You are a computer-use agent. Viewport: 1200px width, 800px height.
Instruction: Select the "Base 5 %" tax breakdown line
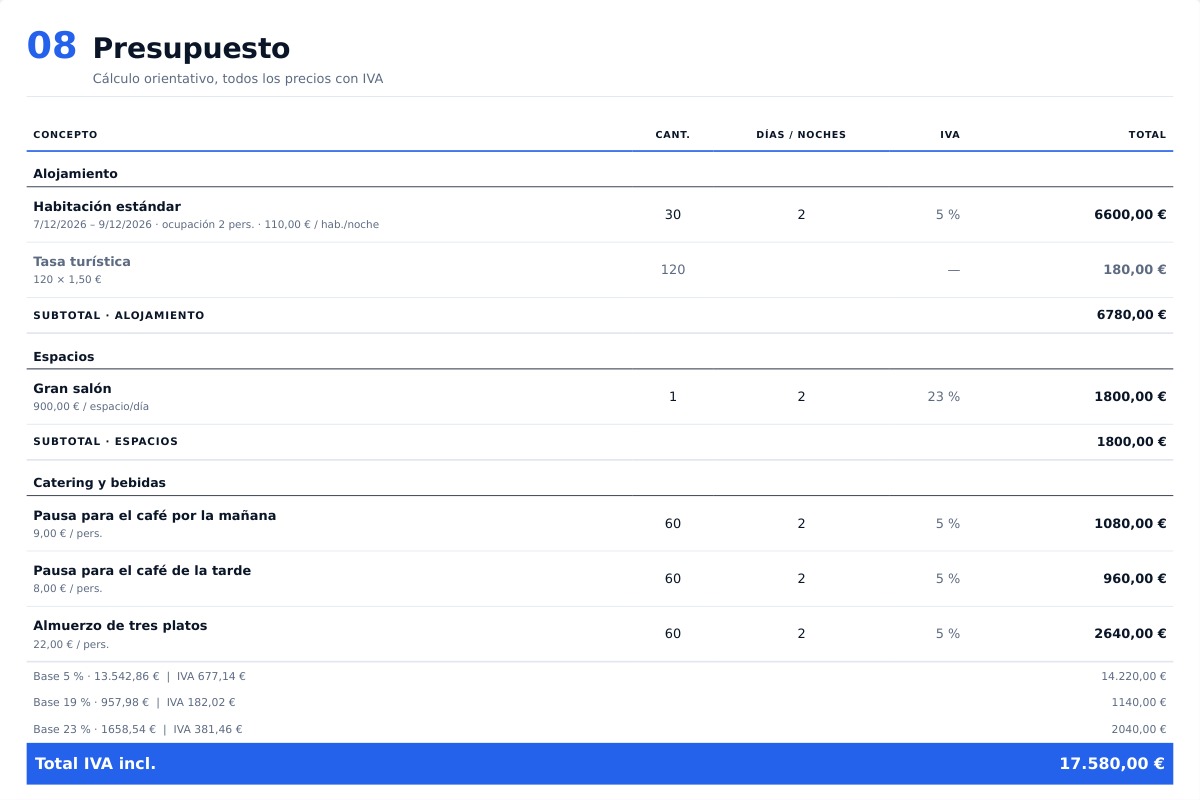[139, 677]
